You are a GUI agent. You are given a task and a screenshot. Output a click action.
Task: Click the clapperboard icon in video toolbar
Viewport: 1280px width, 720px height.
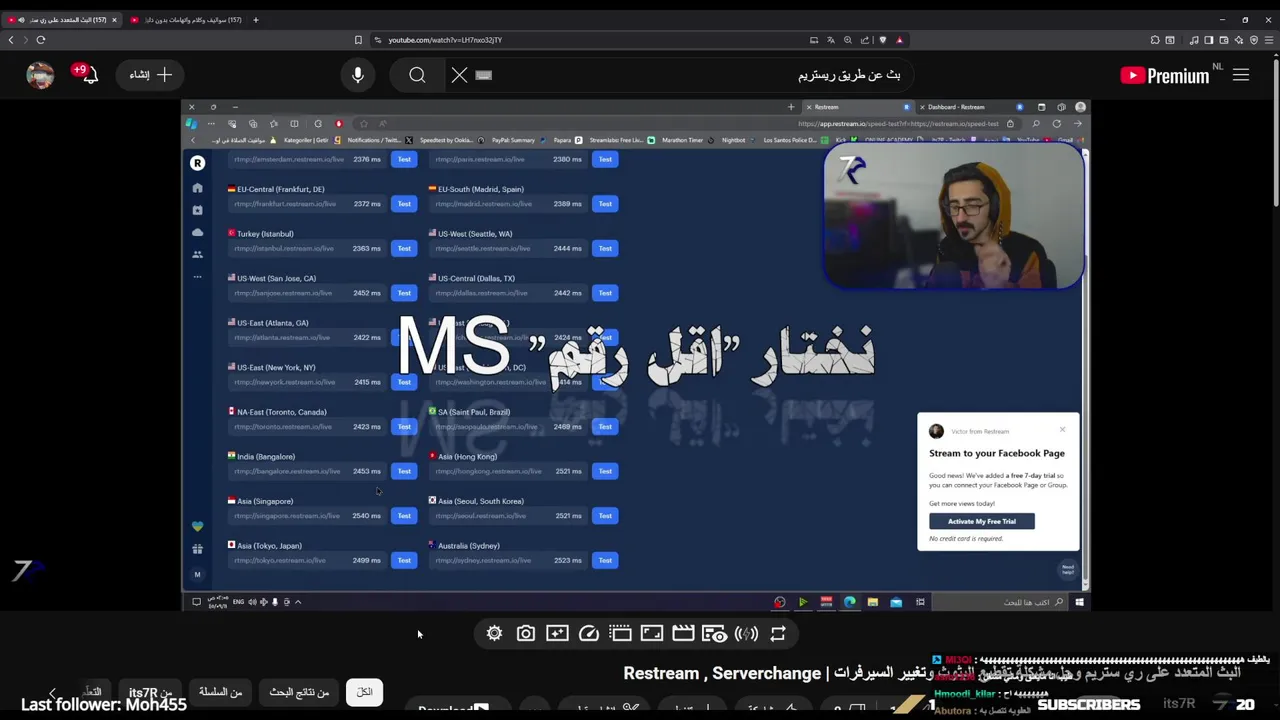click(x=683, y=633)
